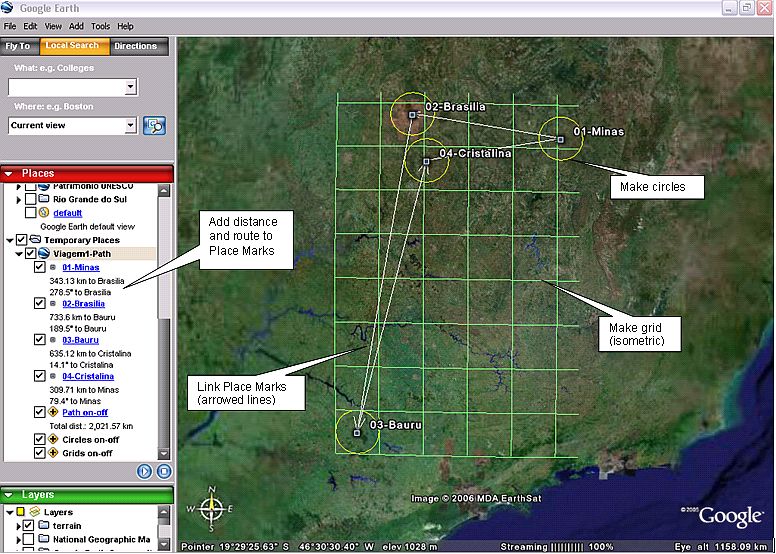Collapse the Layers root tree node
This screenshot has width=776, height=554.
(9, 512)
